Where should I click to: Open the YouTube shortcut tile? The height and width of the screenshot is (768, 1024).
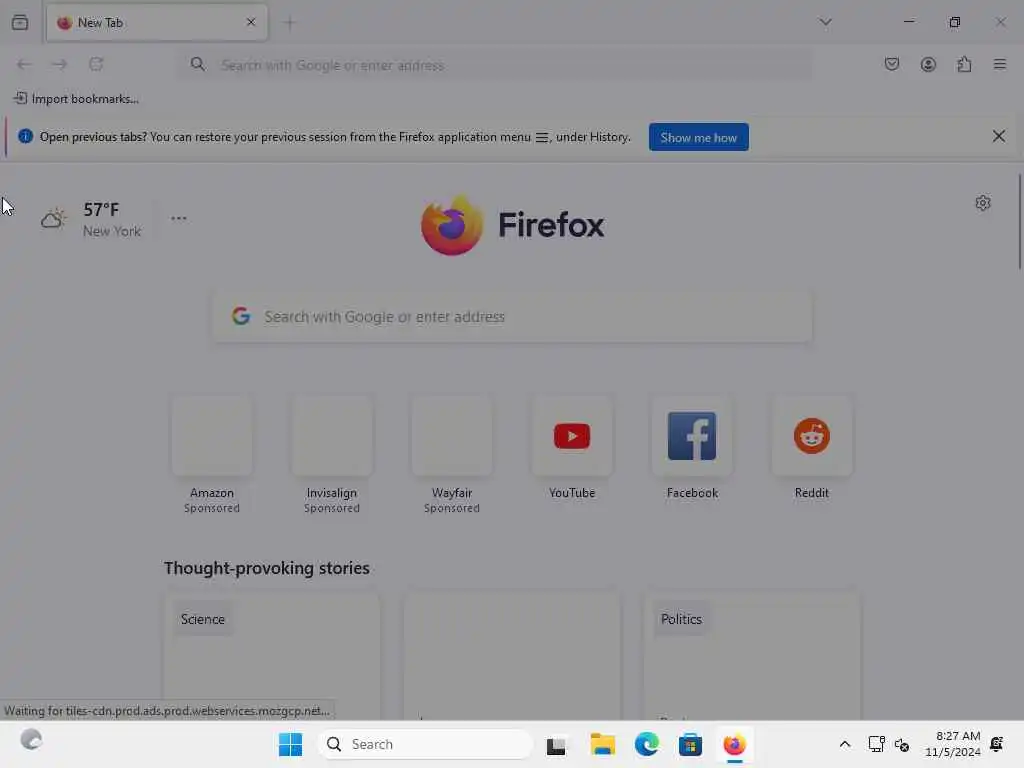click(572, 449)
